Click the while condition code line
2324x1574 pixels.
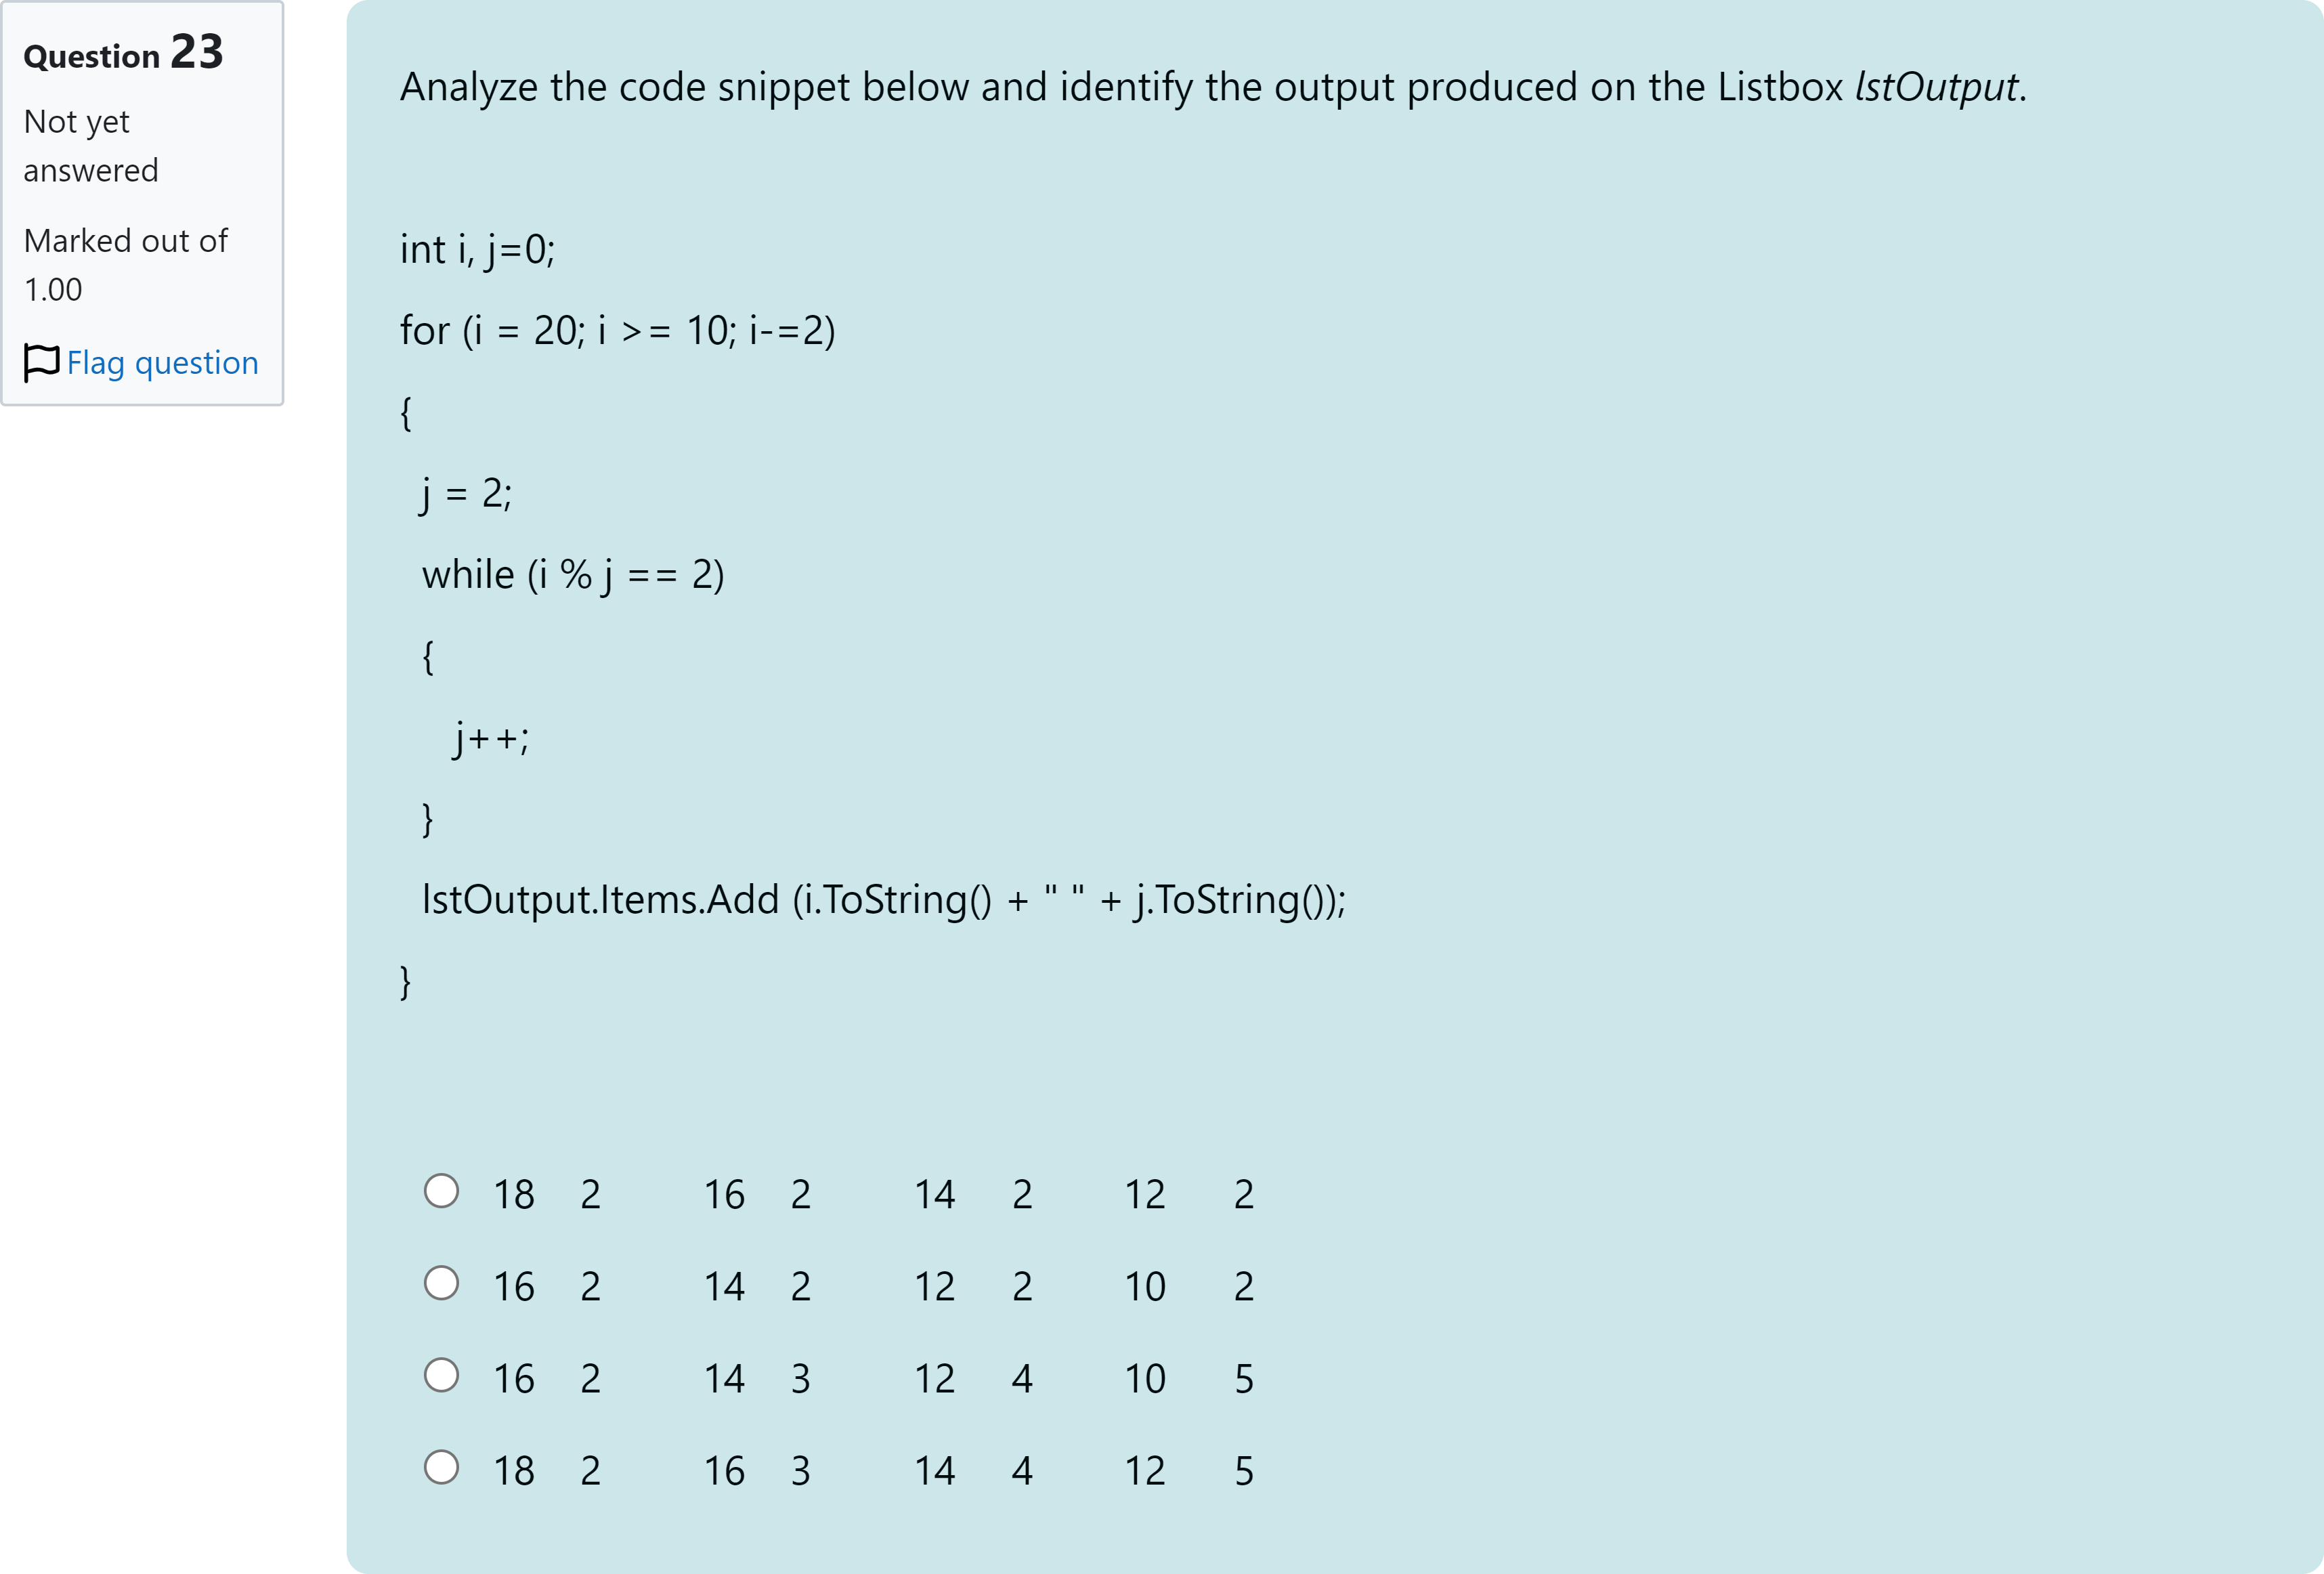pos(573,575)
